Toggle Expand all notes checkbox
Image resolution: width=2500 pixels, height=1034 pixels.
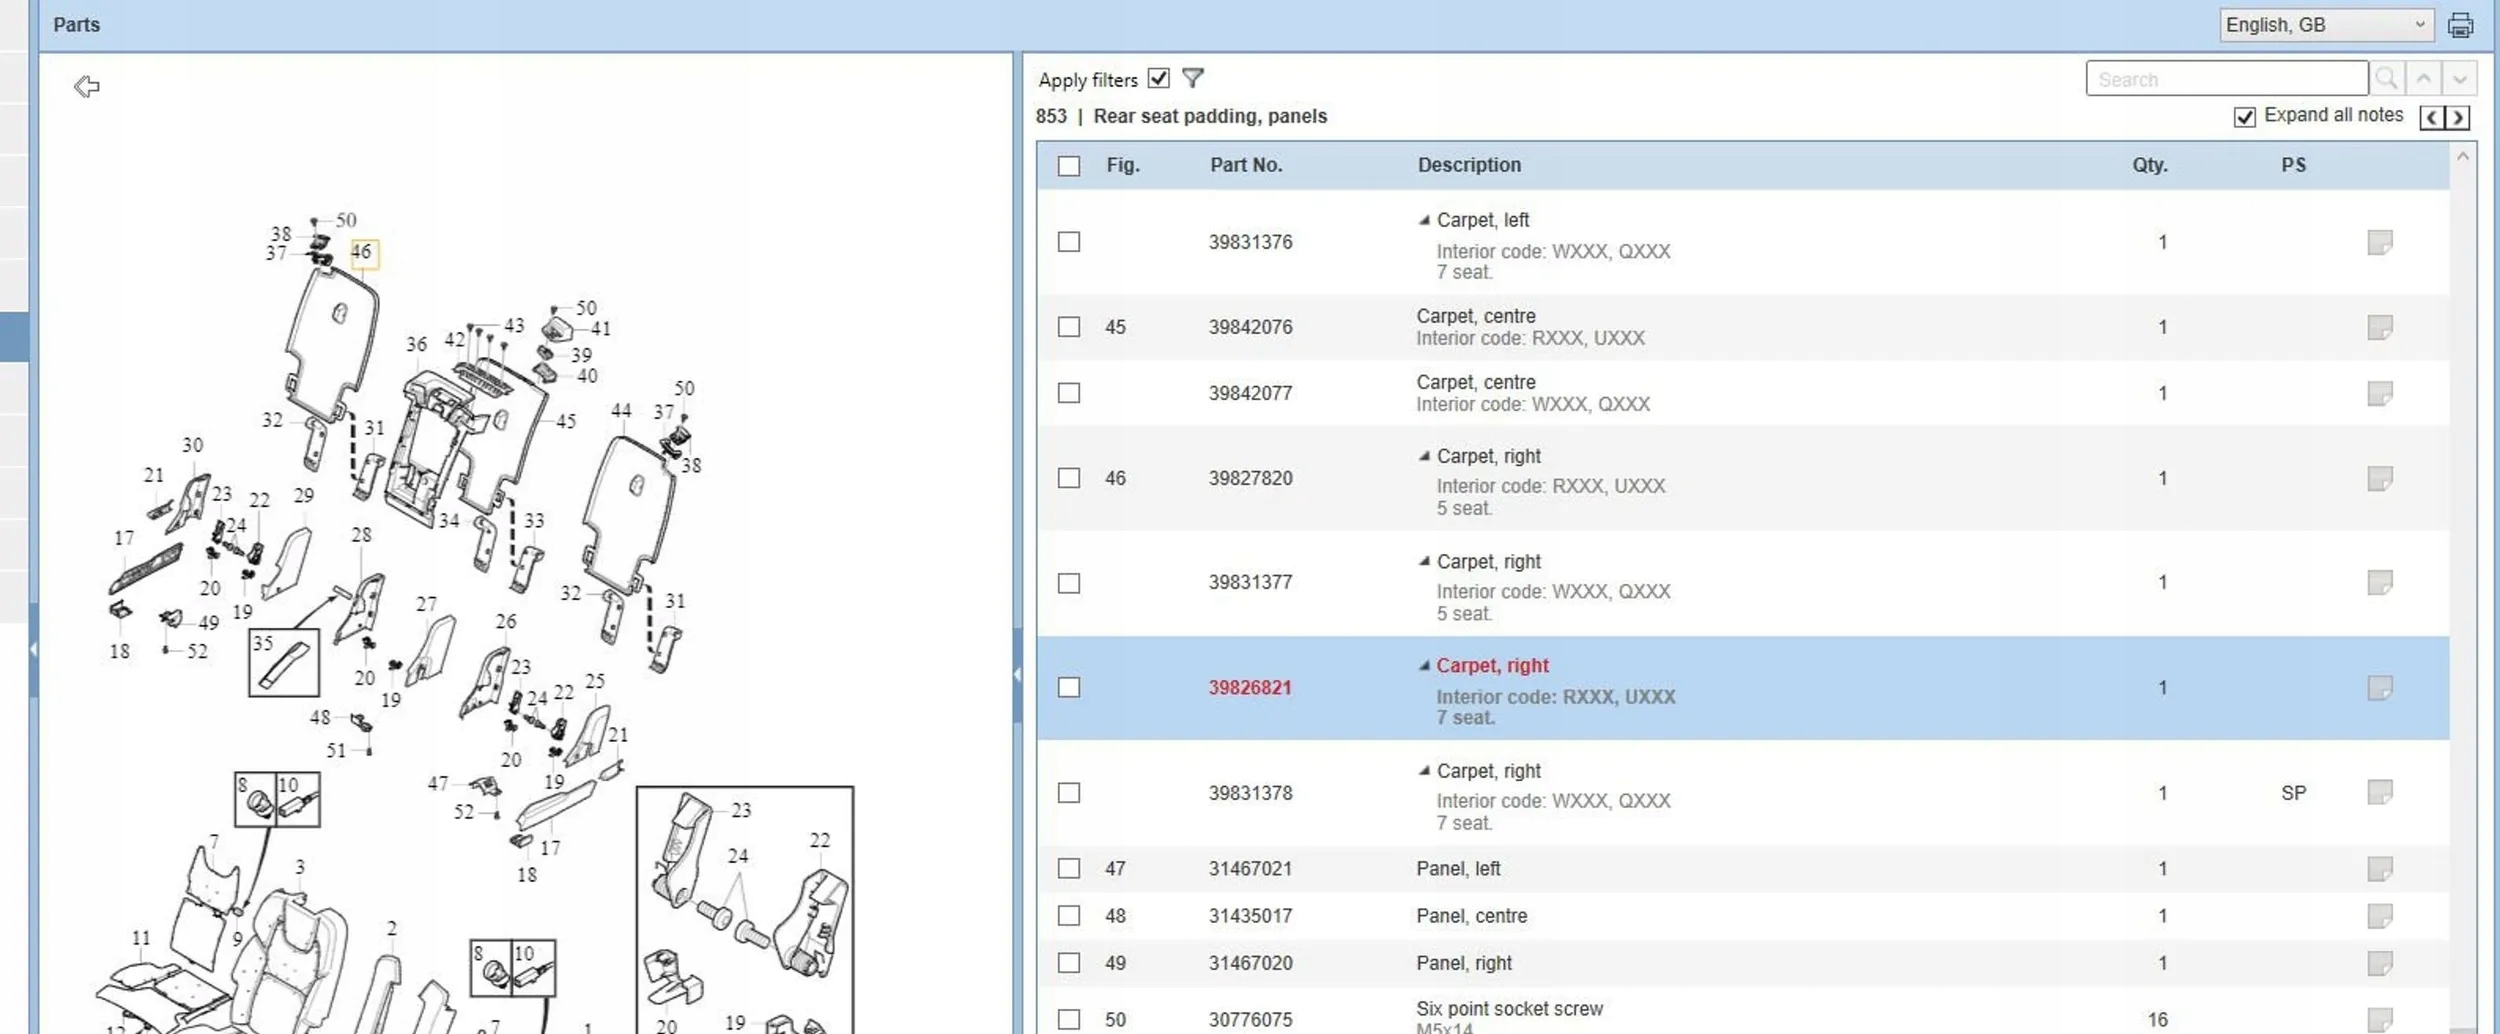(2245, 117)
